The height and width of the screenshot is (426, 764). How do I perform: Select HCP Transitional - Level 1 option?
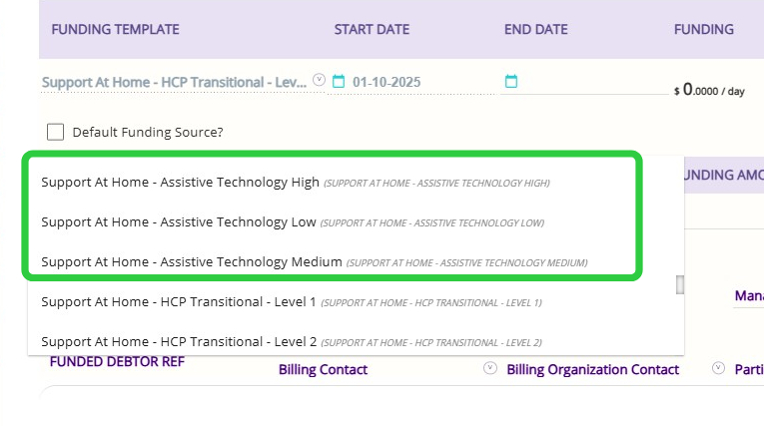(x=178, y=301)
